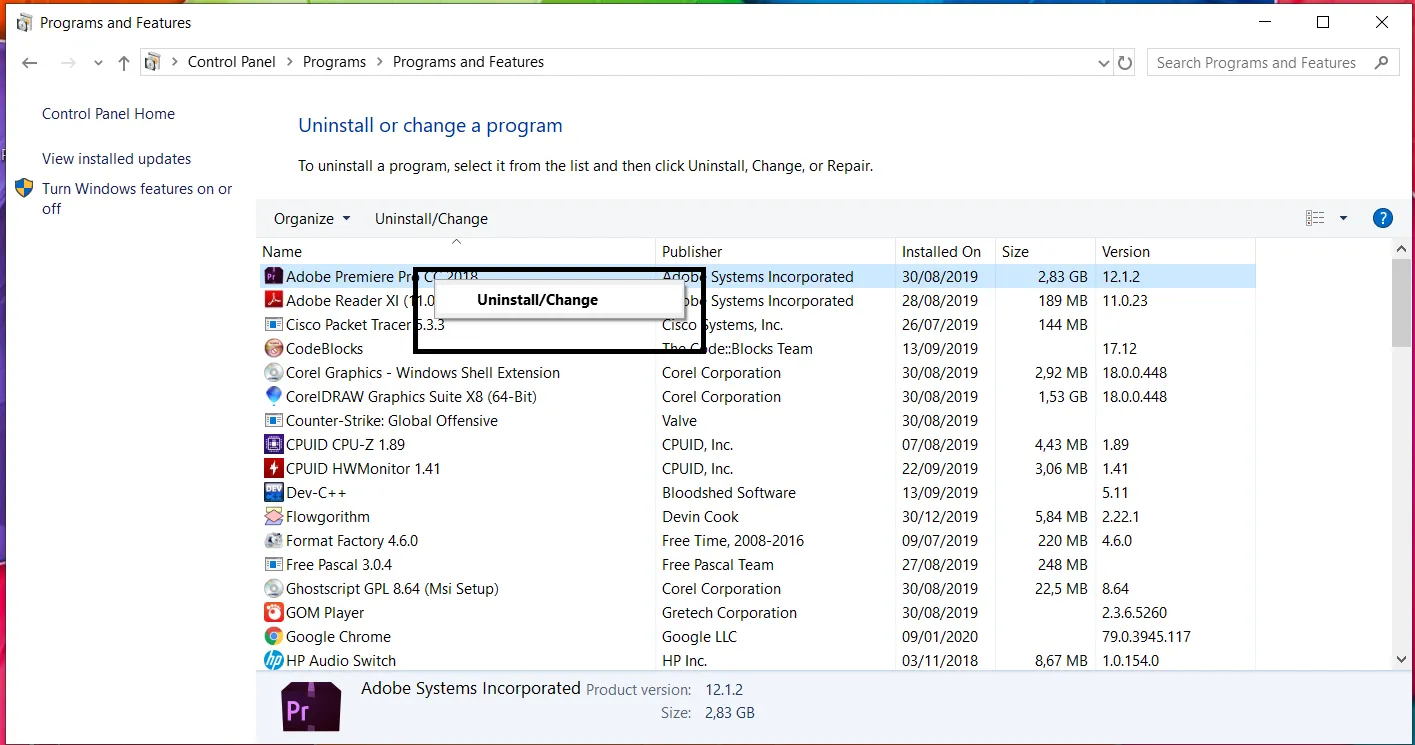Viewport: 1415px width, 745px height.
Task: Select the GOM Player icon in list
Action: pos(273,613)
